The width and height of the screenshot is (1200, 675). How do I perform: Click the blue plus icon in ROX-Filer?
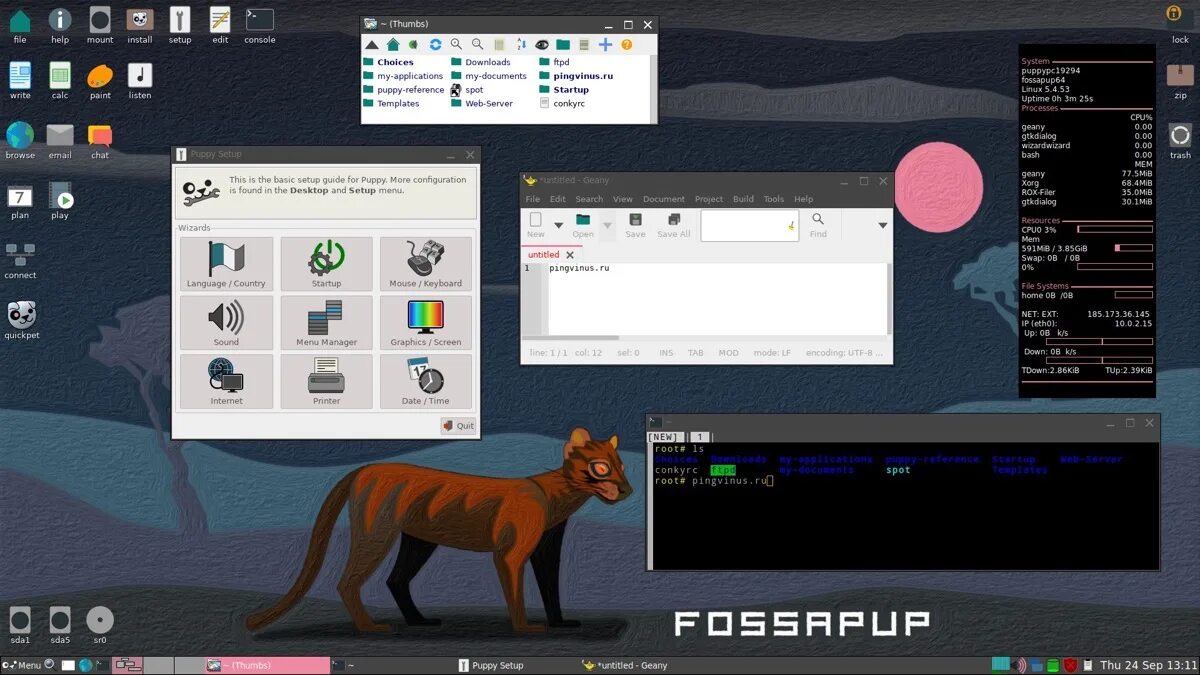click(x=605, y=45)
